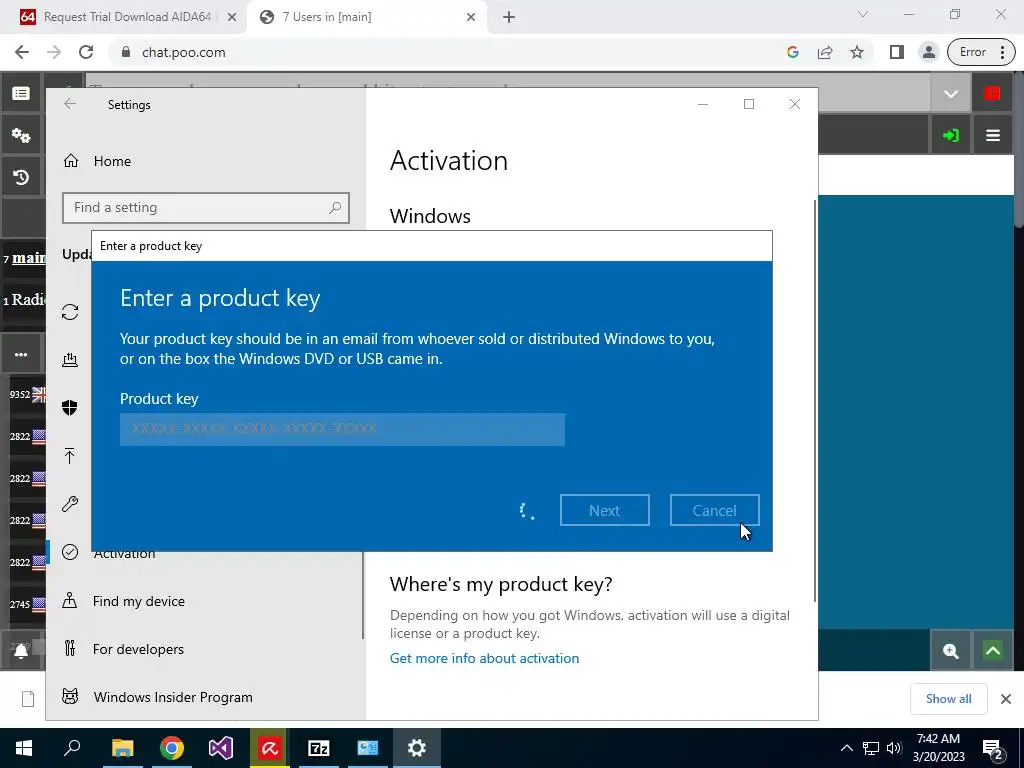Select the main room in chat sidebar
1024x768 pixels.
click(x=29, y=257)
